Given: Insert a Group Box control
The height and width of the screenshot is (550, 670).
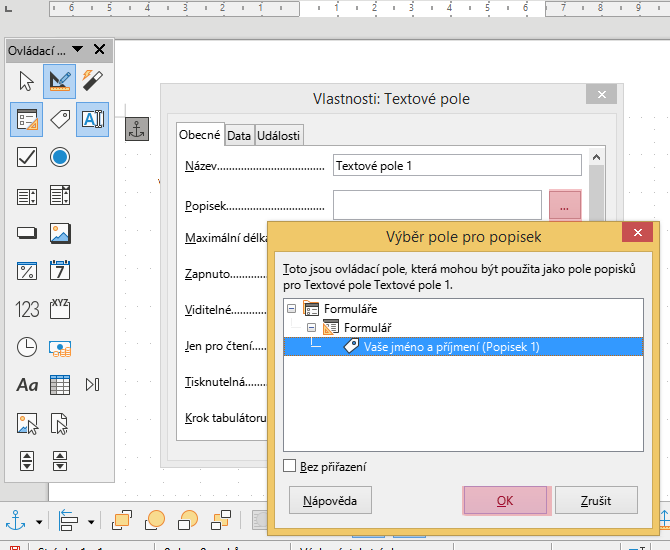Looking at the screenshot, I should [59, 309].
